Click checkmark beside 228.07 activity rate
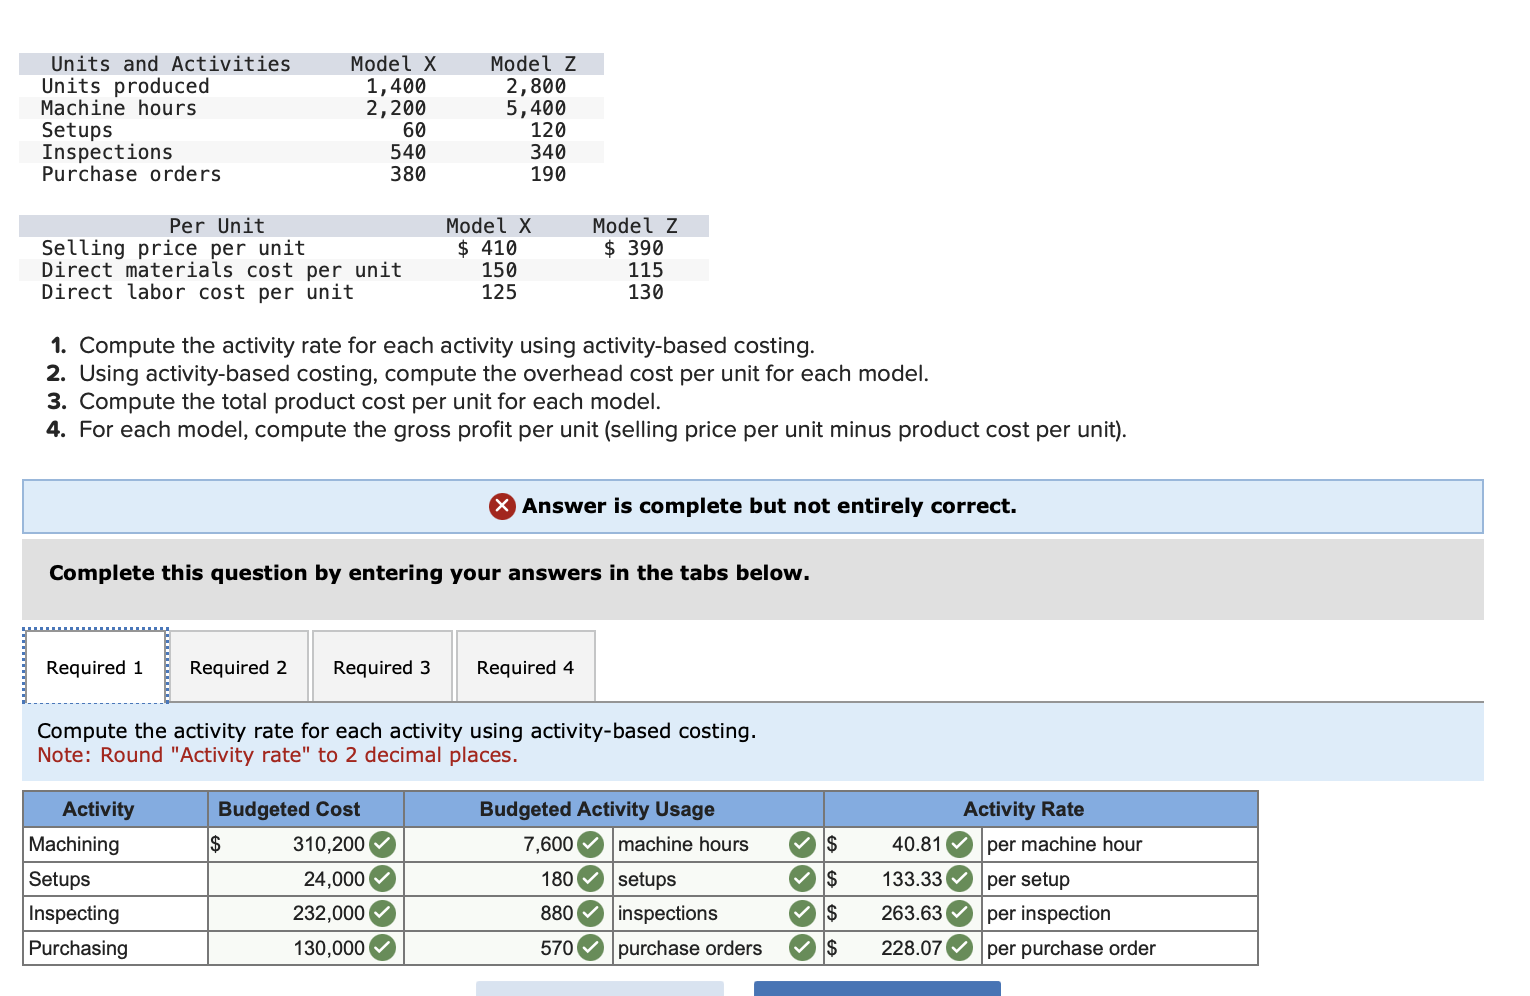Image resolution: width=1530 pixels, height=996 pixels. pyautogui.click(x=960, y=948)
